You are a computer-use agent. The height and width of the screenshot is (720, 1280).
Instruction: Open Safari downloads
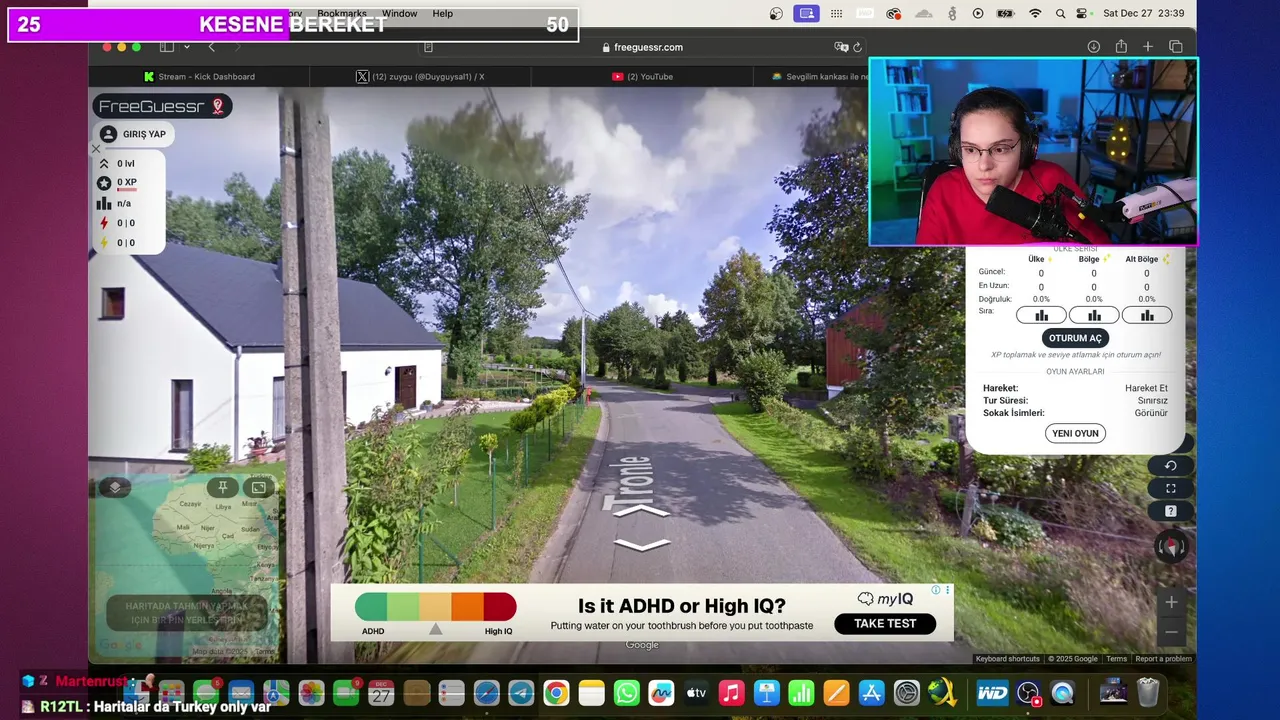[x=1094, y=47]
